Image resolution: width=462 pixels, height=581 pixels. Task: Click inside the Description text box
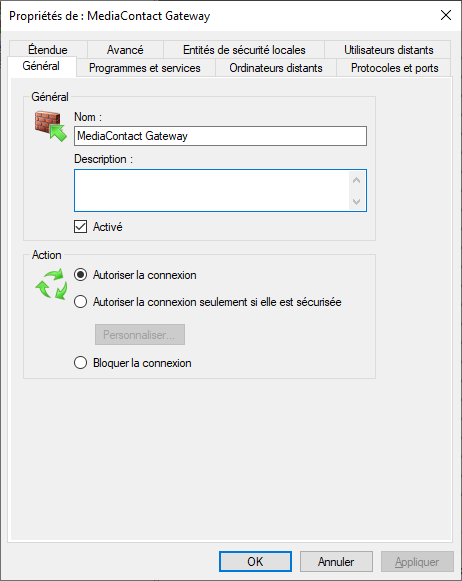pyautogui.click(x=211, y=190)
